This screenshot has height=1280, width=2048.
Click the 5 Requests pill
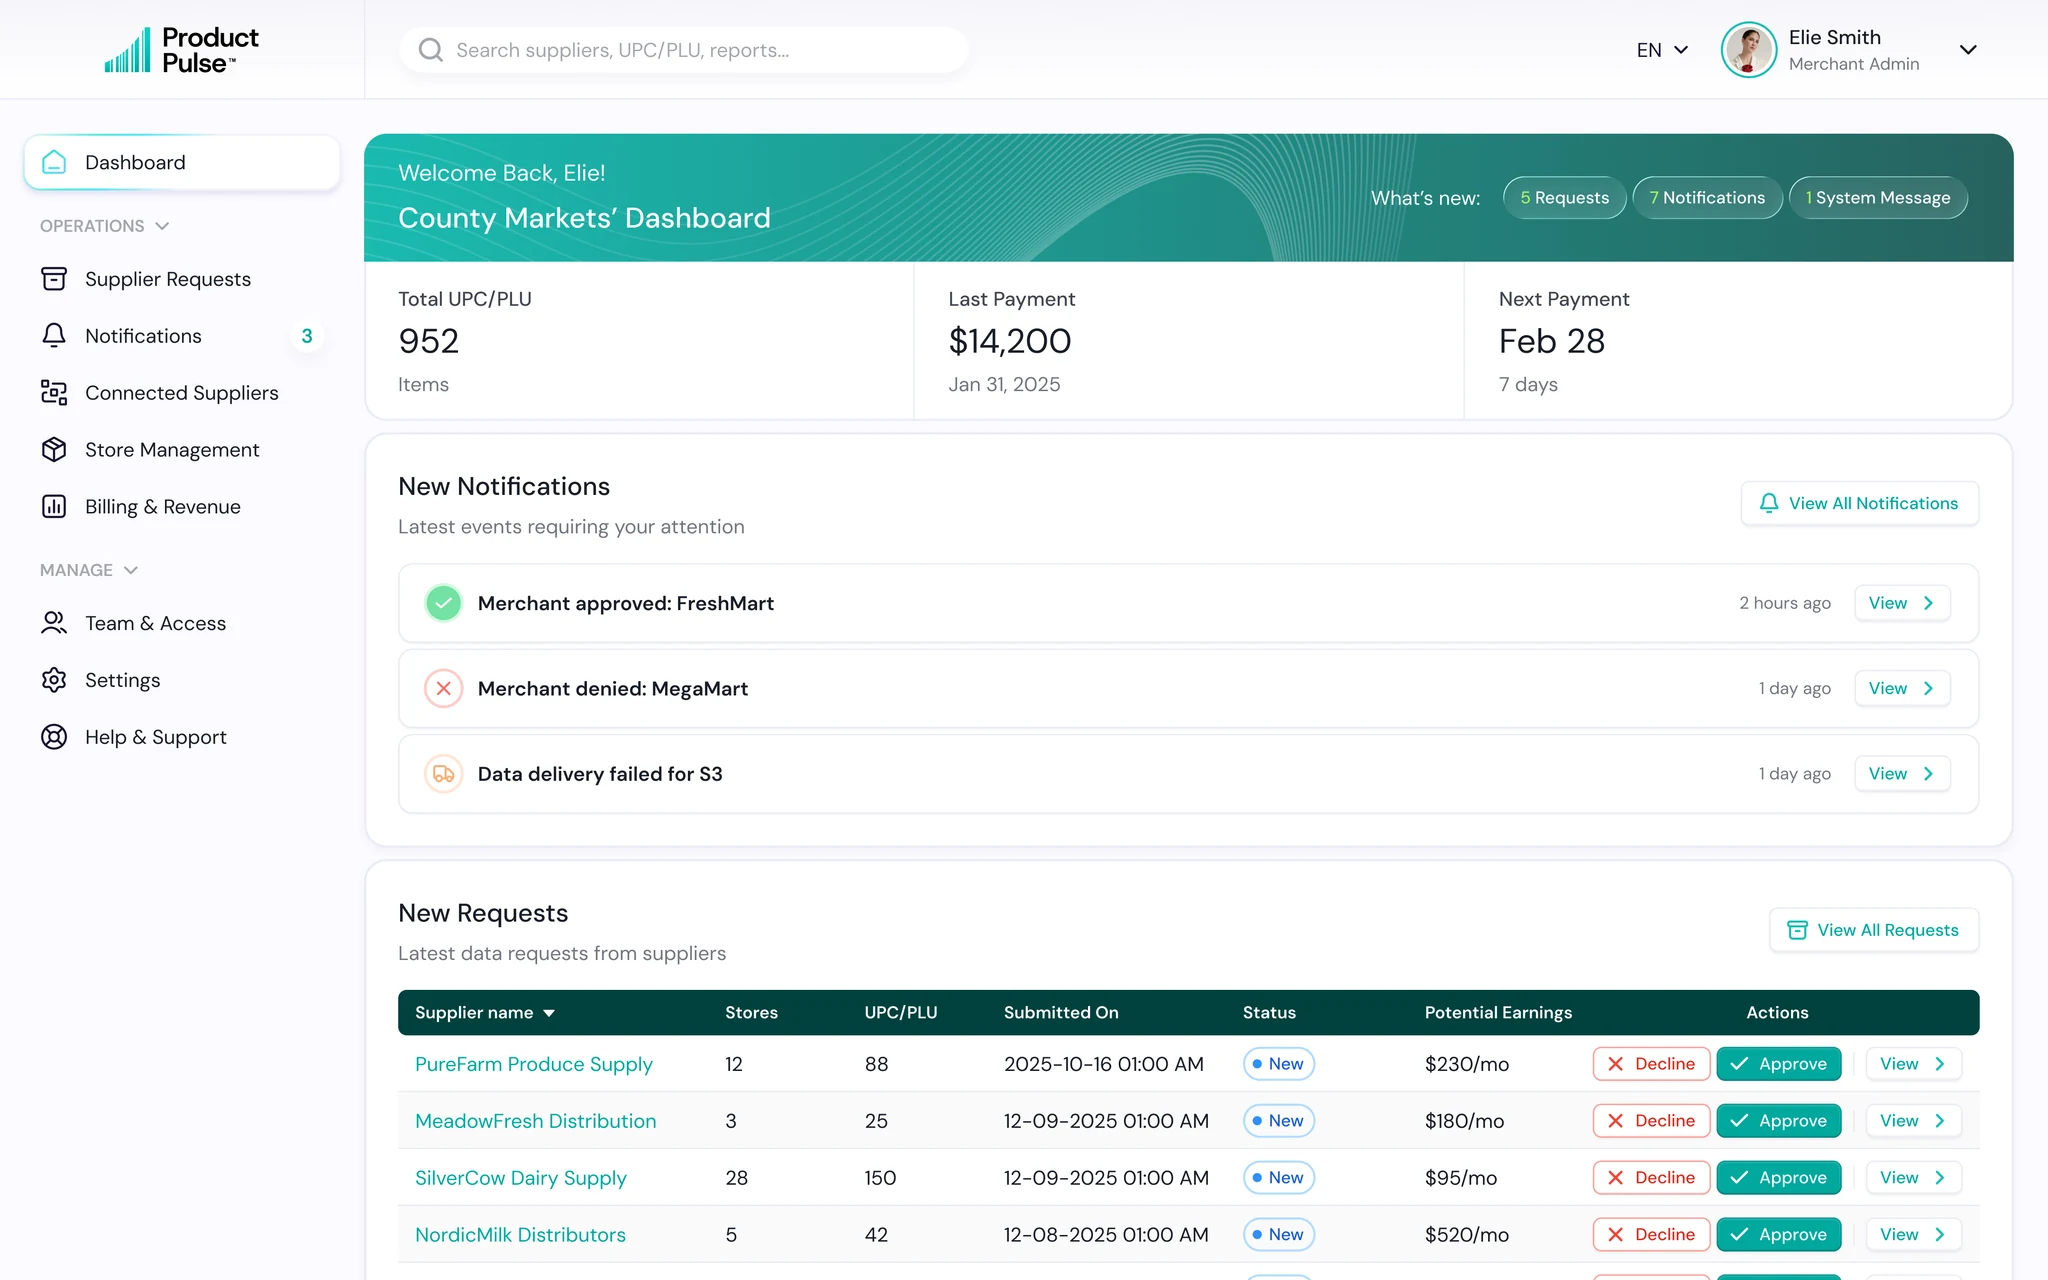tap(1565, 198)
